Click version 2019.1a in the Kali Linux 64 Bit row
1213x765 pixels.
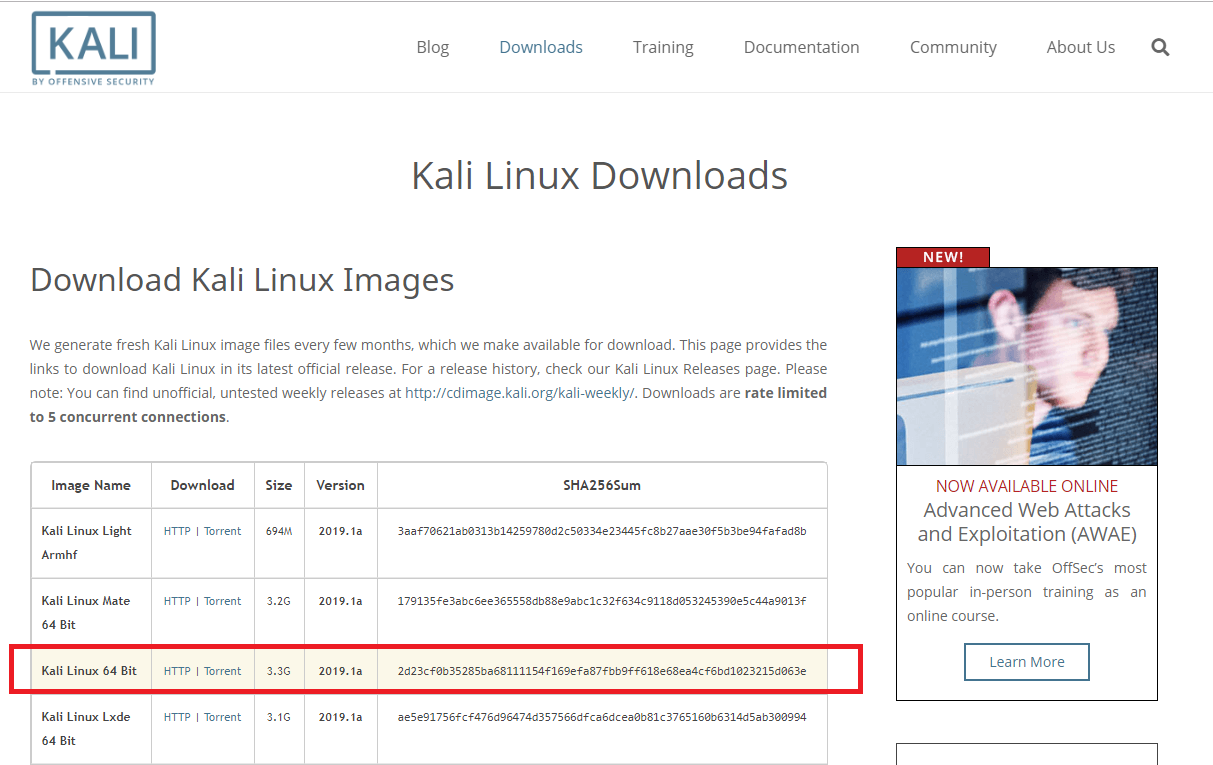[x=341, y=671]
